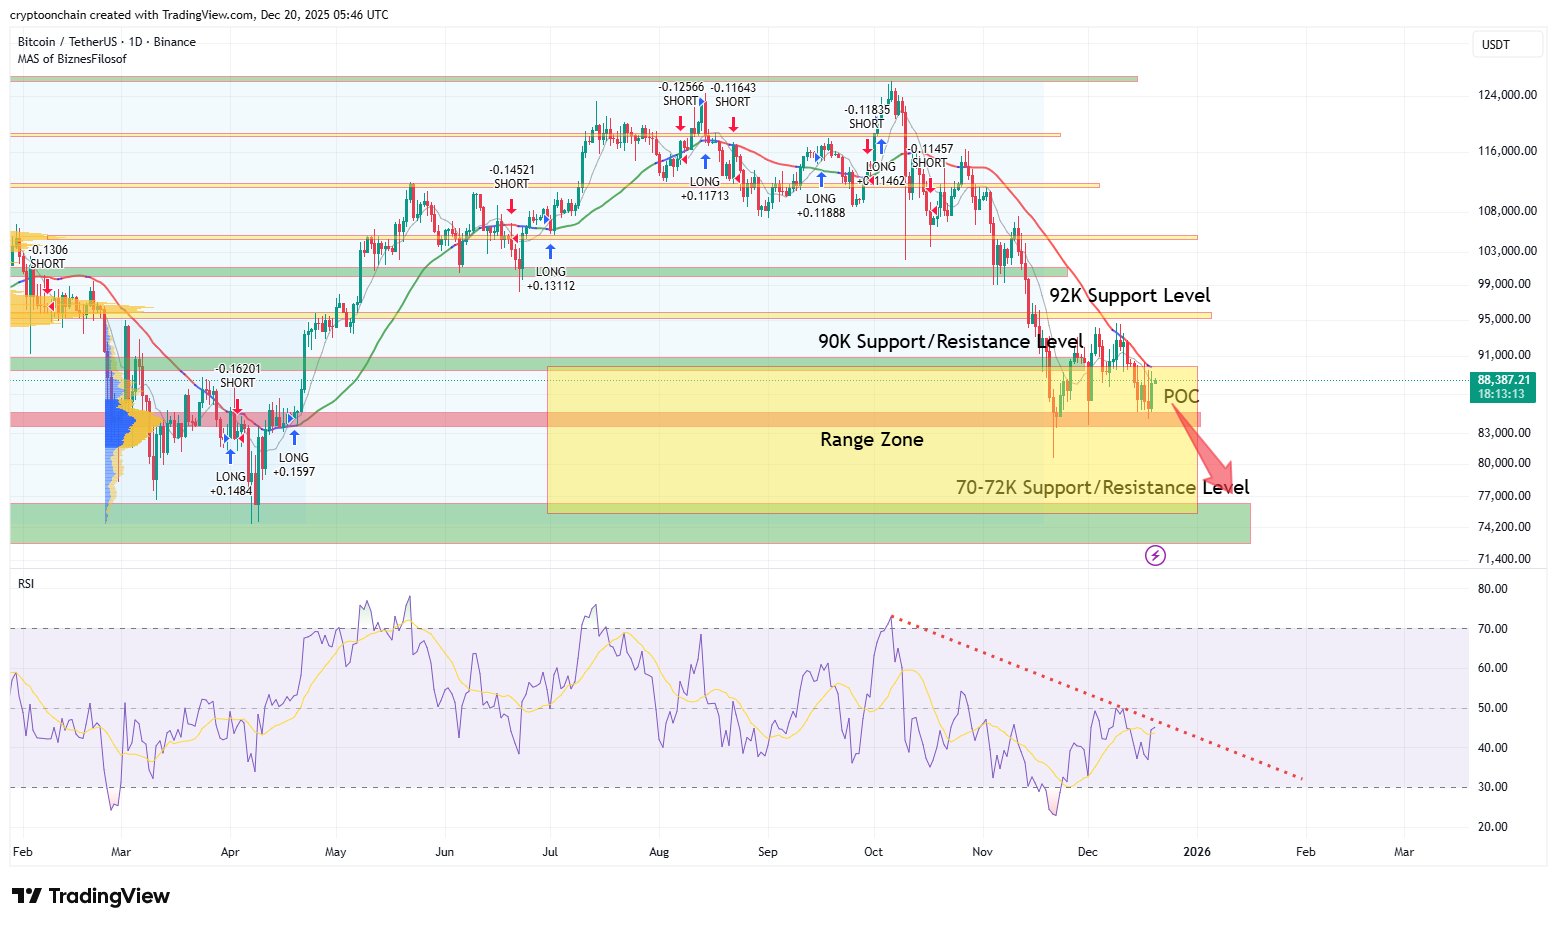Toggle the current price label 88,387.21

(1503, 380)
